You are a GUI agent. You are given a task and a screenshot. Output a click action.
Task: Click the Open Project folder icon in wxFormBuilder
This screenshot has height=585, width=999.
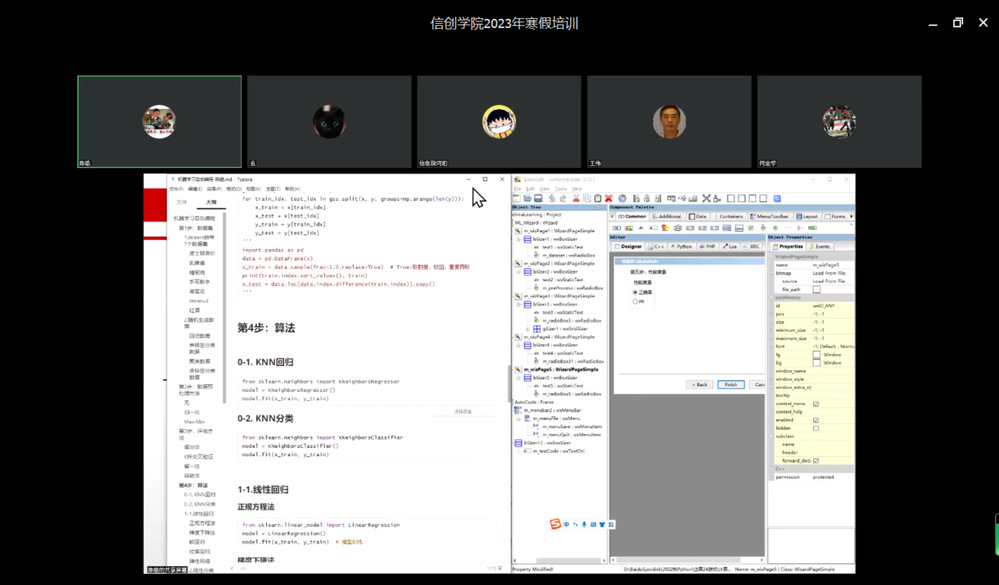tap(528, 199)
